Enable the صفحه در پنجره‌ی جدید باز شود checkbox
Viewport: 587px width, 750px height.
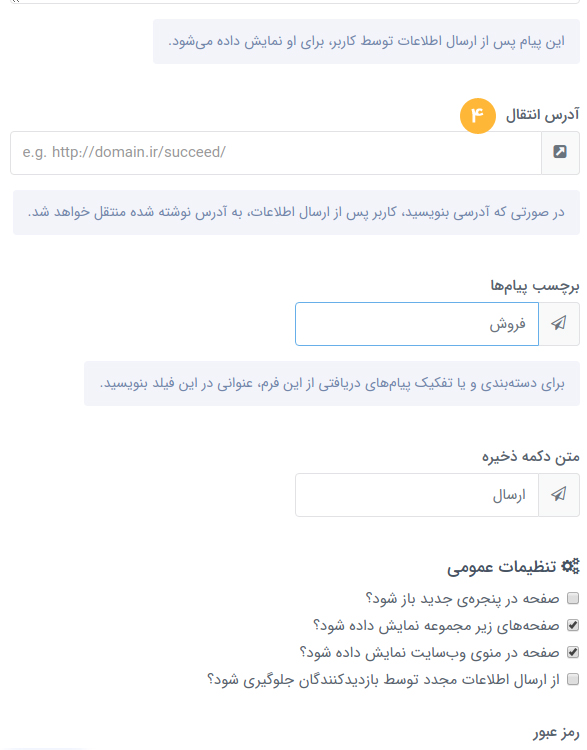coord(573,598)
